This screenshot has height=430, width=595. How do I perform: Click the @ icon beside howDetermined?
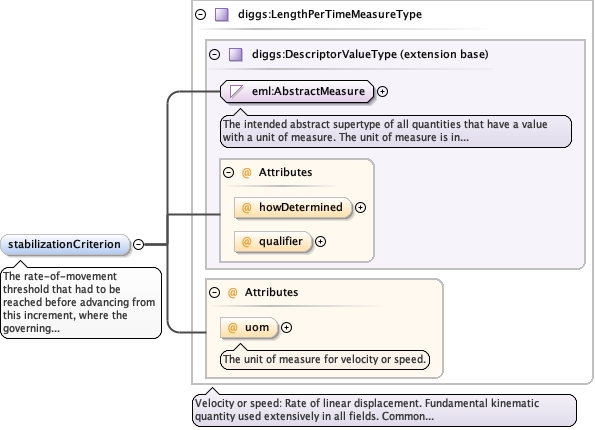(x=247, y=208)
